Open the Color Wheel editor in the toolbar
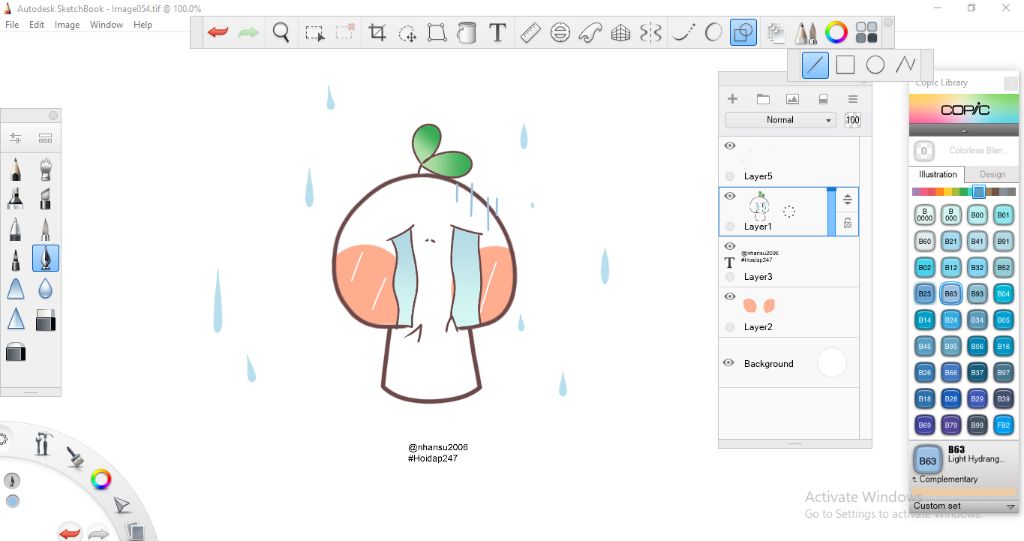The width and height of the screenshot is (1024, 541). click(x=837, y=33)
